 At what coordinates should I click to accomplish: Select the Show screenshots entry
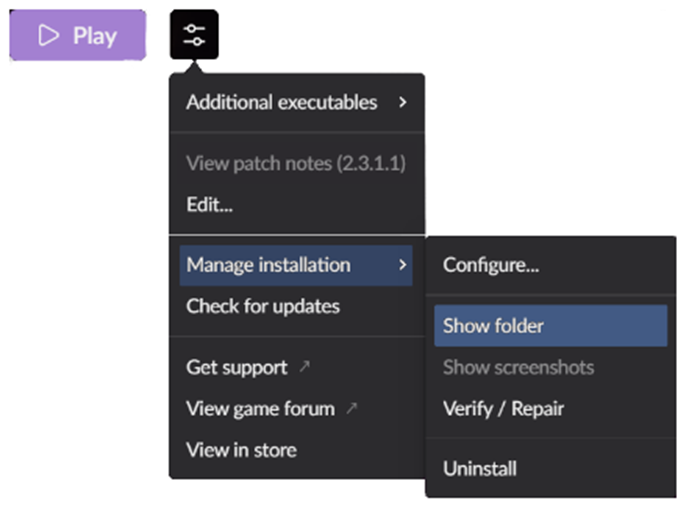pos(518,367)
